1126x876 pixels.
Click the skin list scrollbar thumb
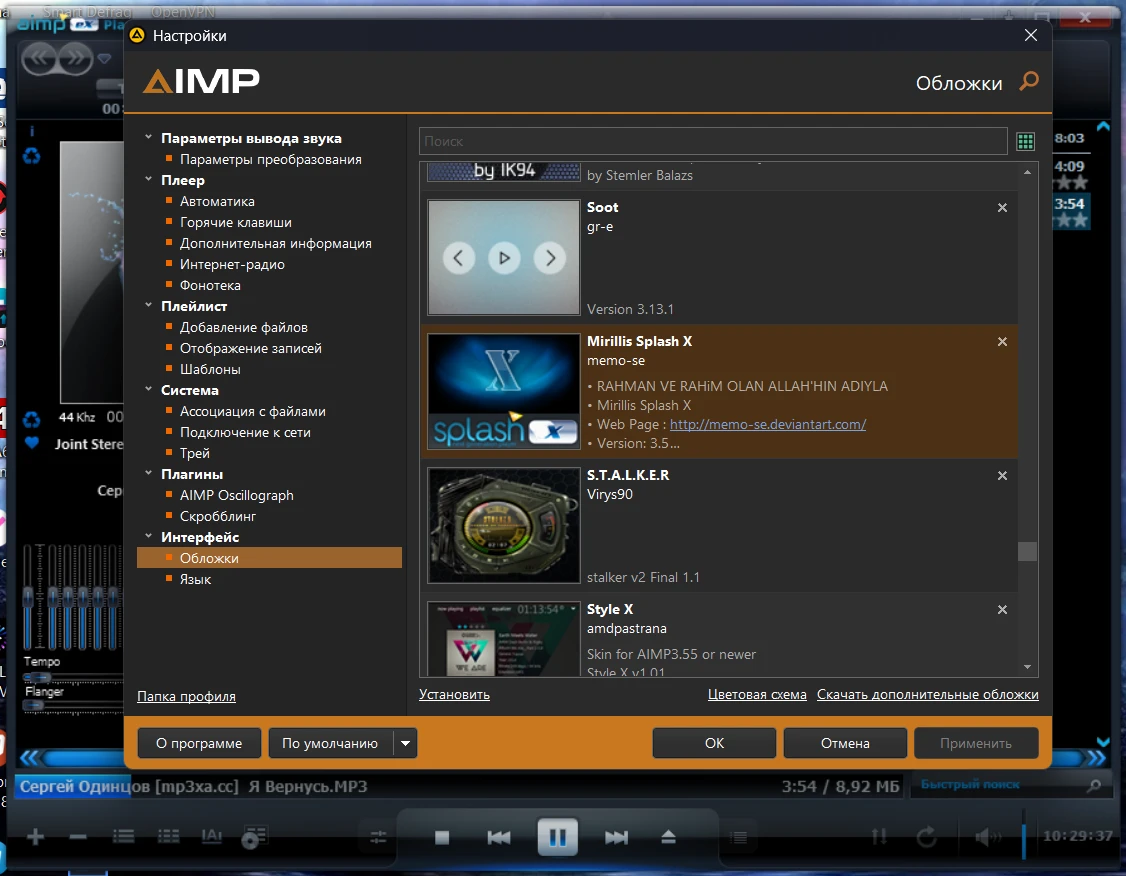pyautogui.click(x=1027, y=551)
